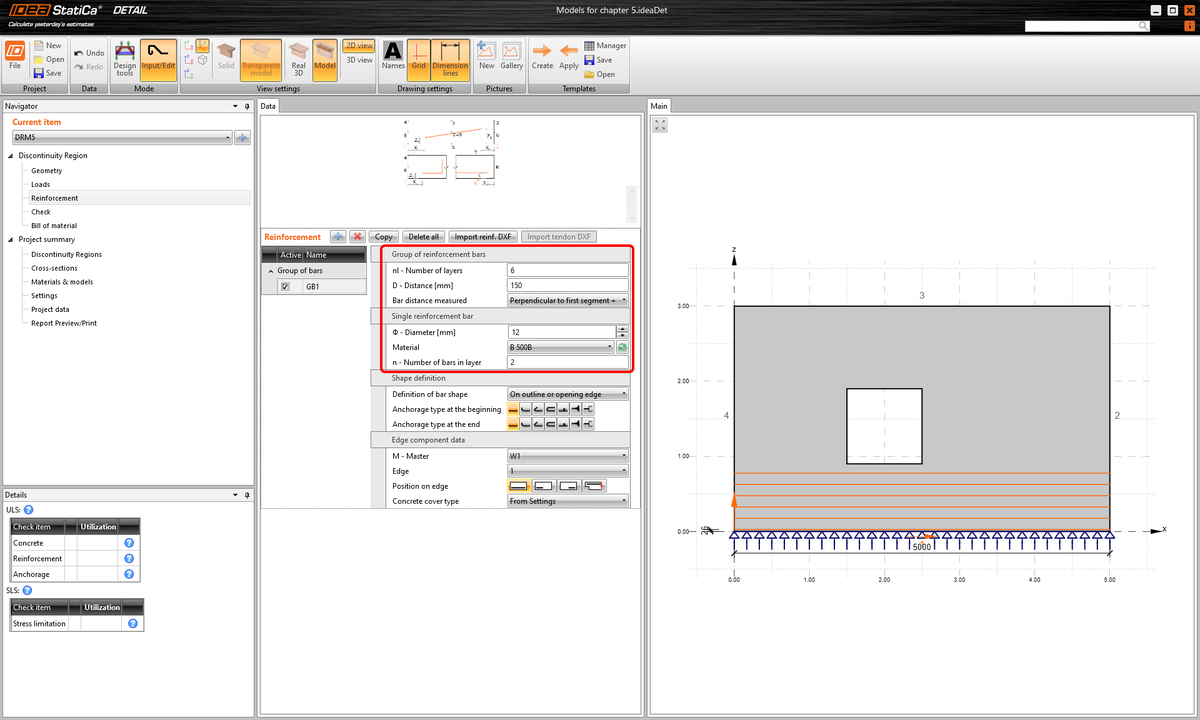
Task: Select the Design tools mode icon
Action: tap(124, 59)
